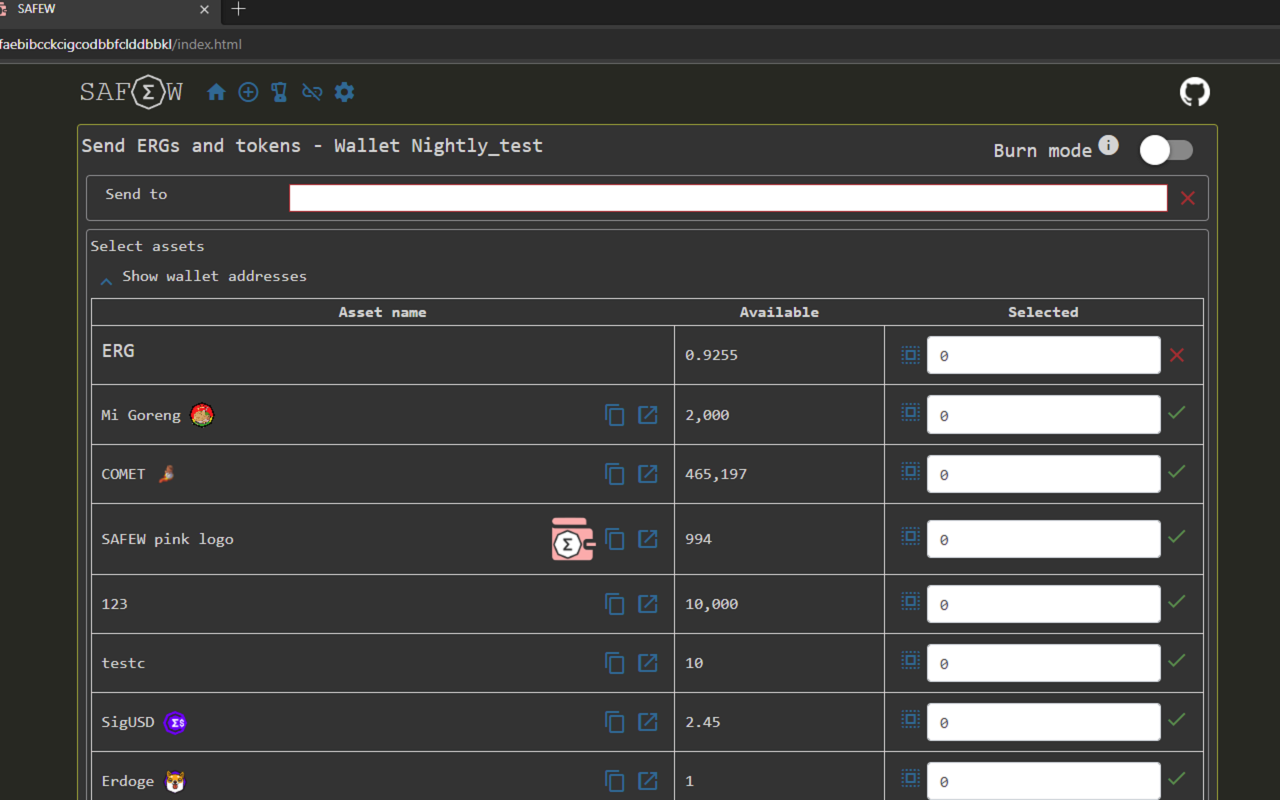Screen dimensions: 1280x800
Task: Open the GitHub repository icon
Action: point(1194,93)
